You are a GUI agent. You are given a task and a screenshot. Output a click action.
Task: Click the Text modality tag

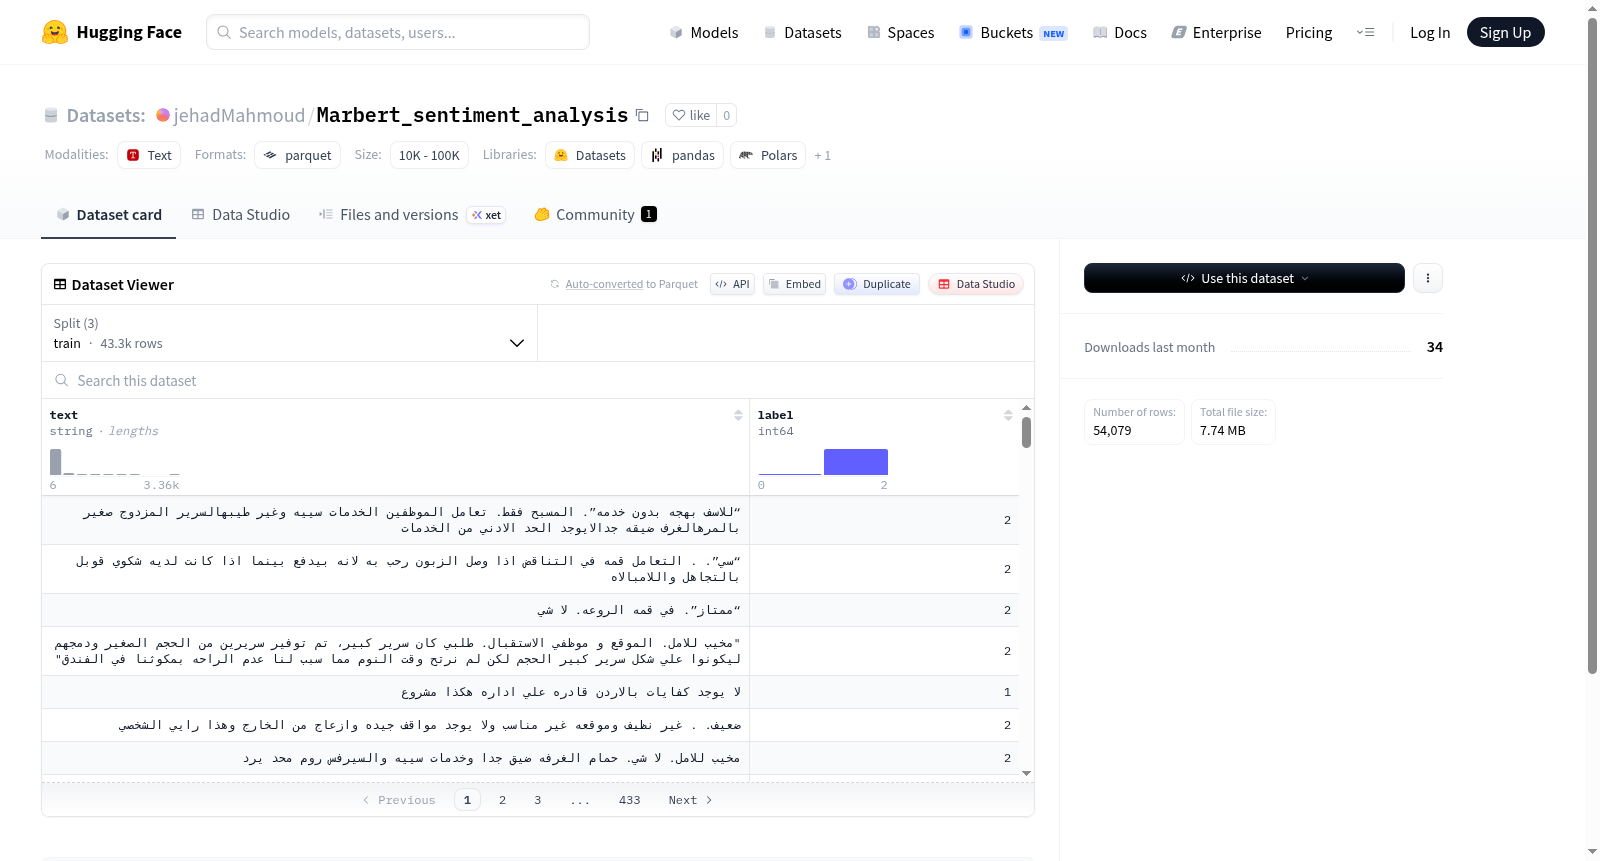click(x=149, y=155)
